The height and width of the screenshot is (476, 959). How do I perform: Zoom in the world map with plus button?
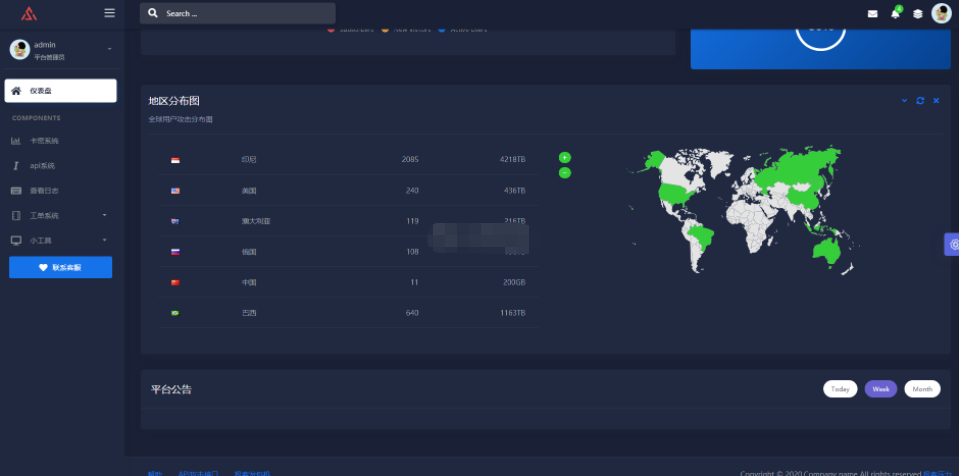pos(565,157)
